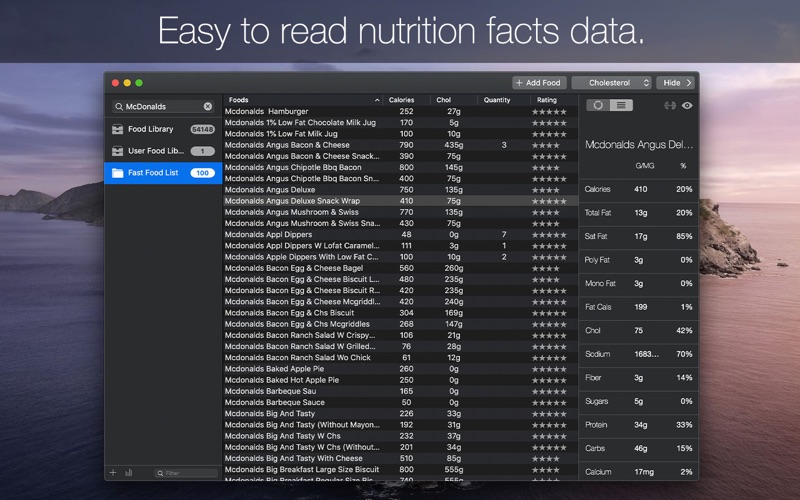Screen dimensions: 800x500
Task: Switch to list nutrition view
Action: [x=621, y=105]
